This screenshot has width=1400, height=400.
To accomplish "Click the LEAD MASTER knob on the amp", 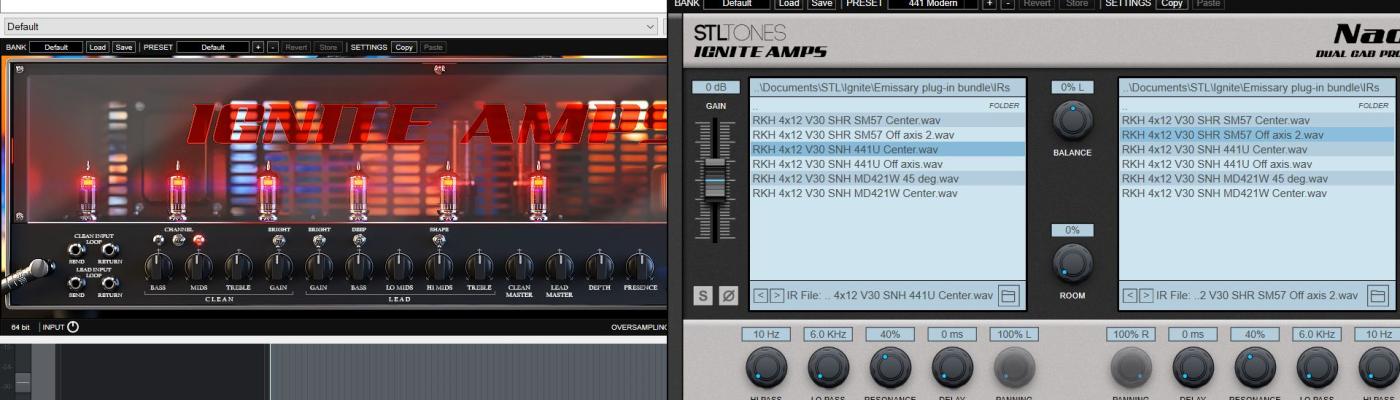I will (x=559, y=266).
